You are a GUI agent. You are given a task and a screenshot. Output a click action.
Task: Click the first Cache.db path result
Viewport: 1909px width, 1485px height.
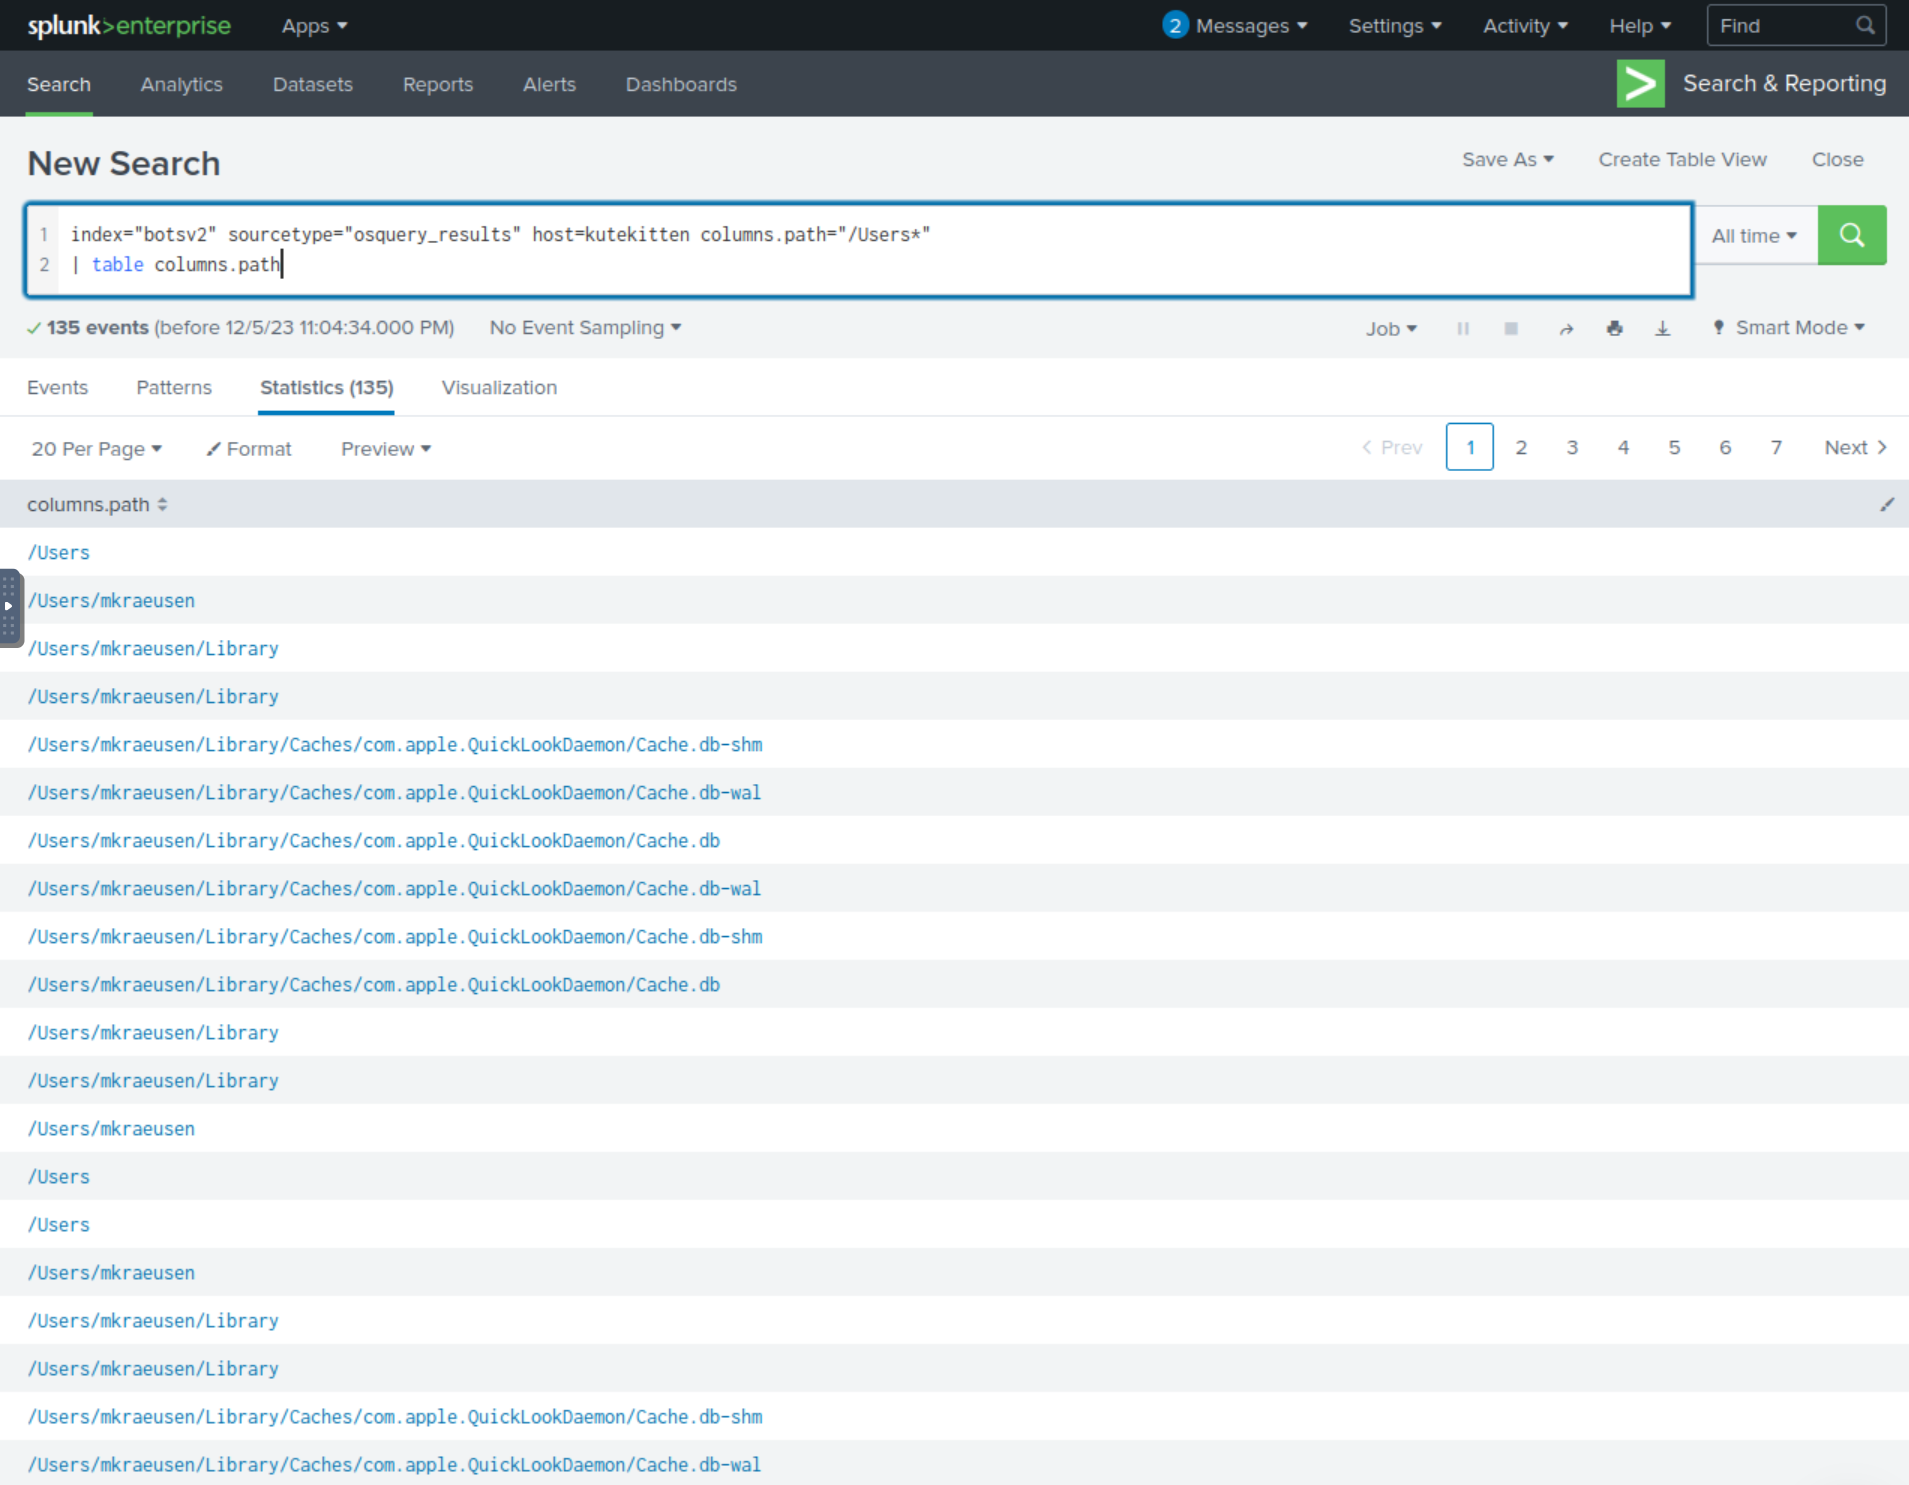click(x=374, y=840)
